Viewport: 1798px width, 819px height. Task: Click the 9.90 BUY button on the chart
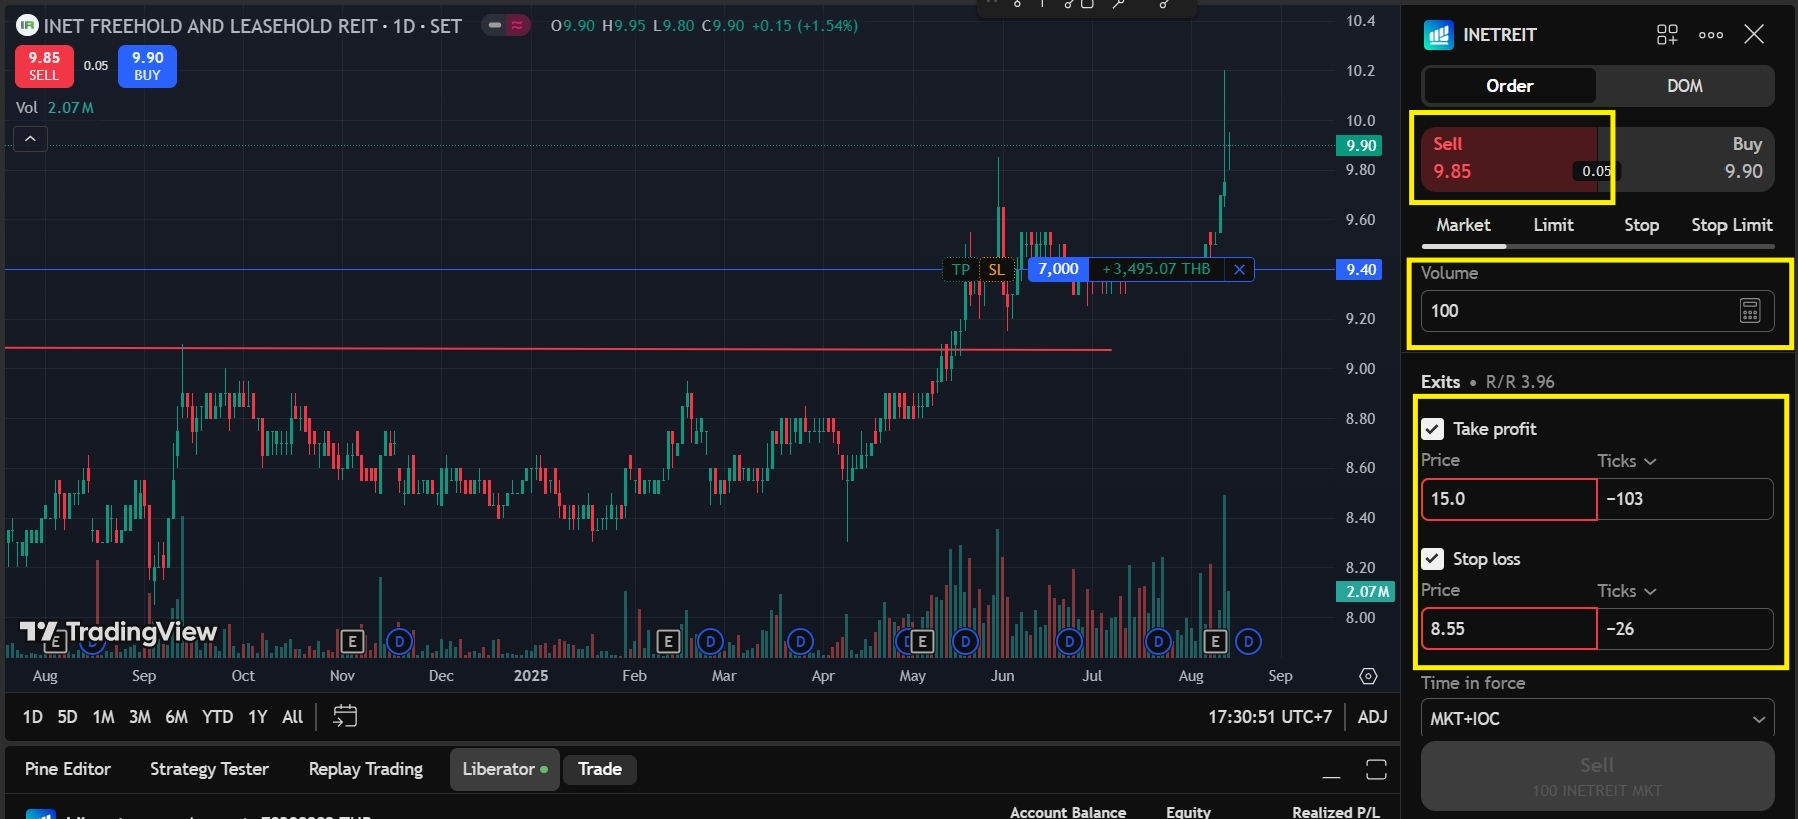(147, 66)
